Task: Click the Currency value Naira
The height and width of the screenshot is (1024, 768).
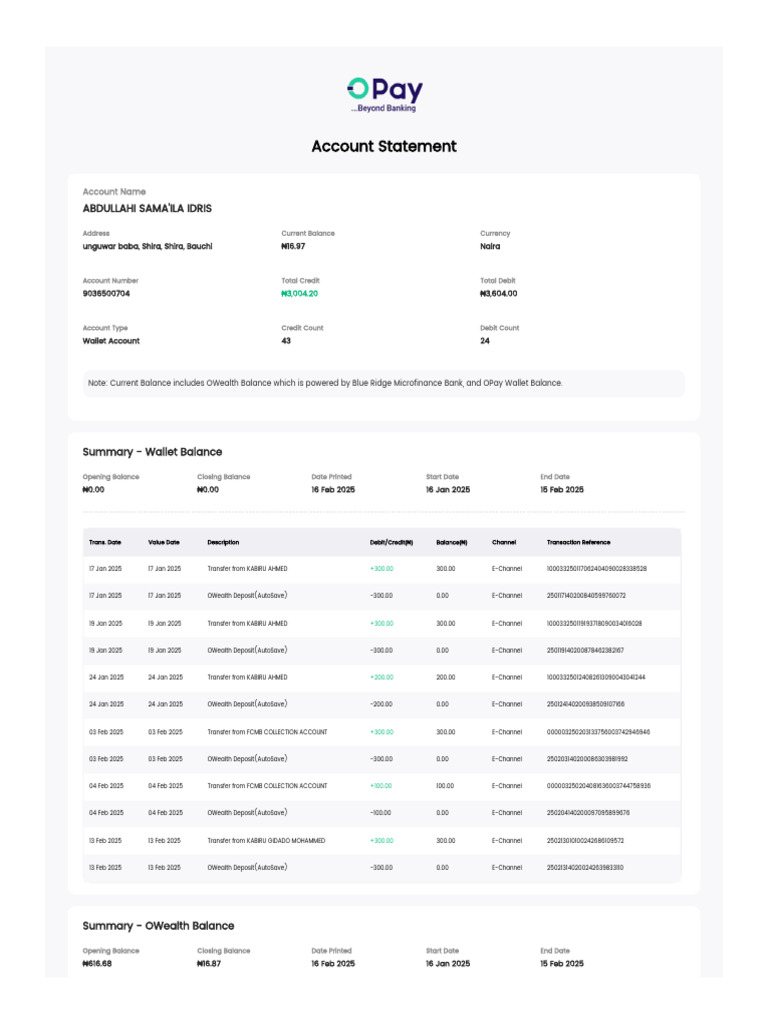Action: click(x=490, y=246)
